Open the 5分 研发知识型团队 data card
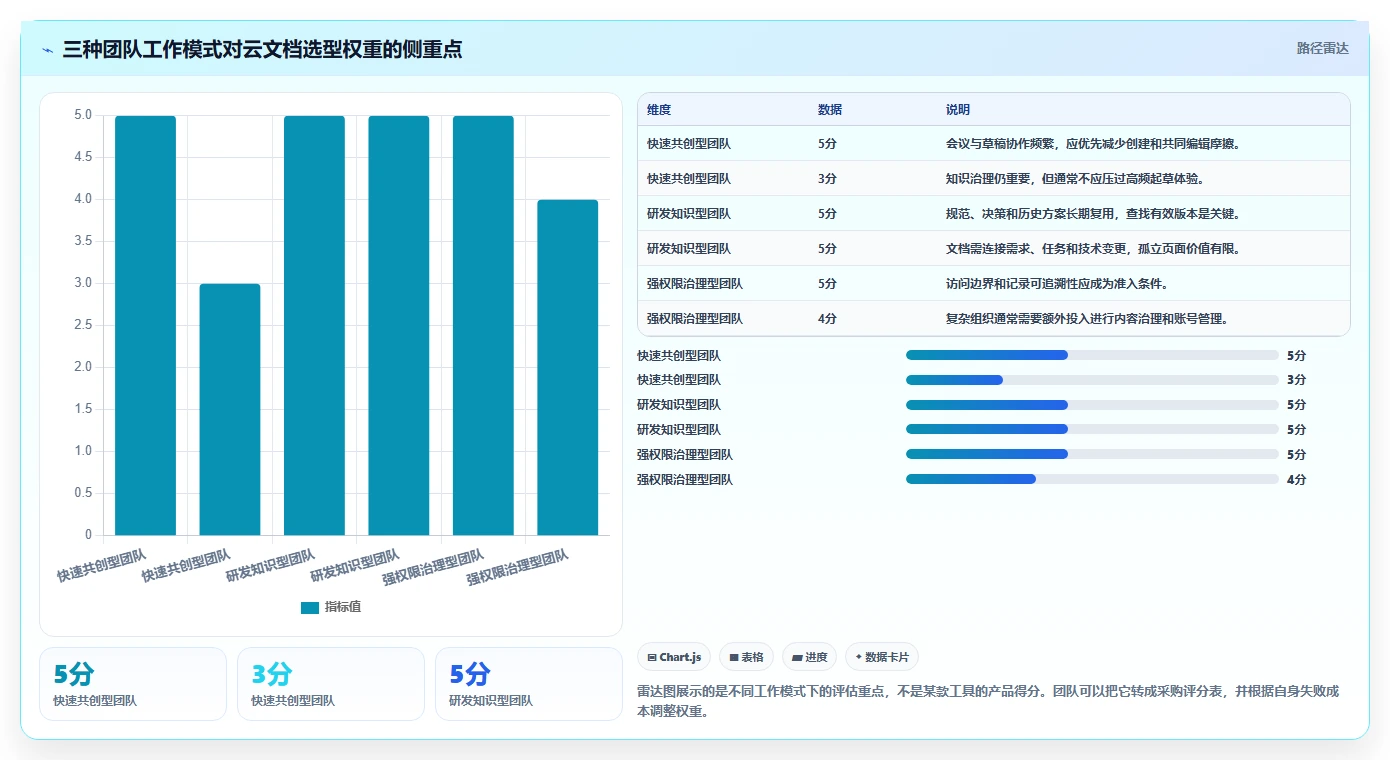The width and height of the screenshot is (1390, 760). 529,684
